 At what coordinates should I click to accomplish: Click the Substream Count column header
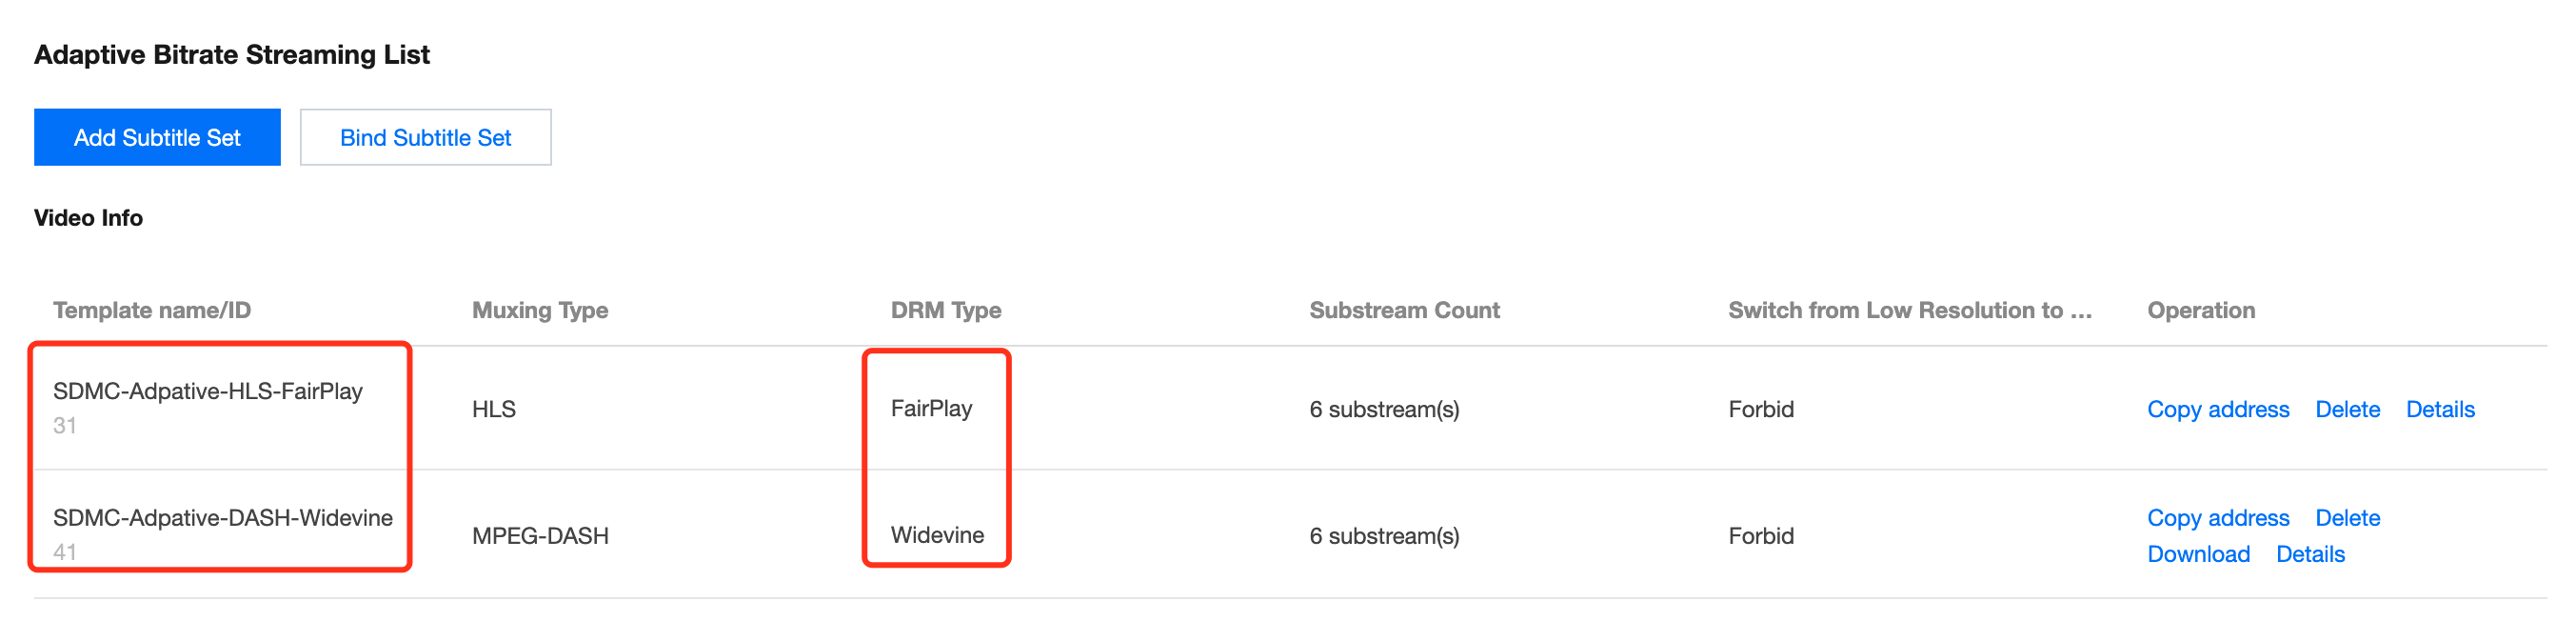pyautogui.click(x=1403, y=310)
